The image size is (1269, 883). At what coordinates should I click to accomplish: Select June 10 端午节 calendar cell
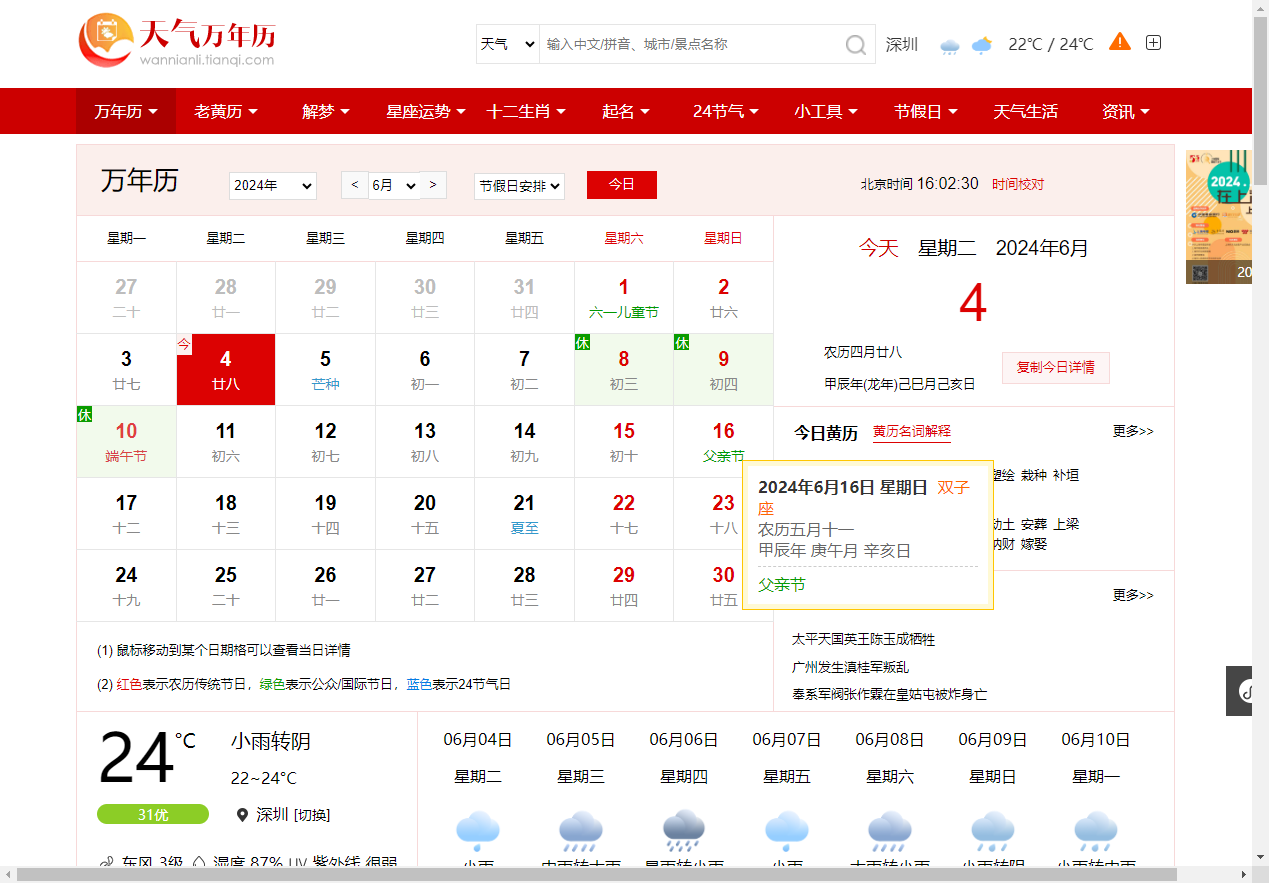[x=126, y=441]
